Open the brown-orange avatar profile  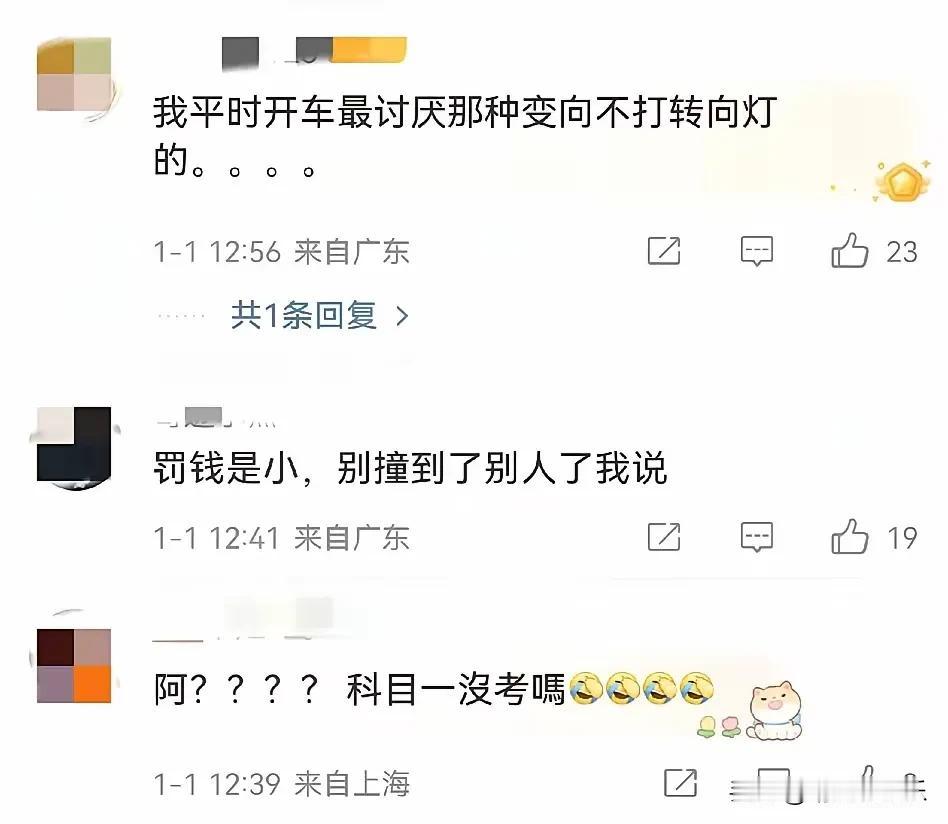(x=74, y=666)
